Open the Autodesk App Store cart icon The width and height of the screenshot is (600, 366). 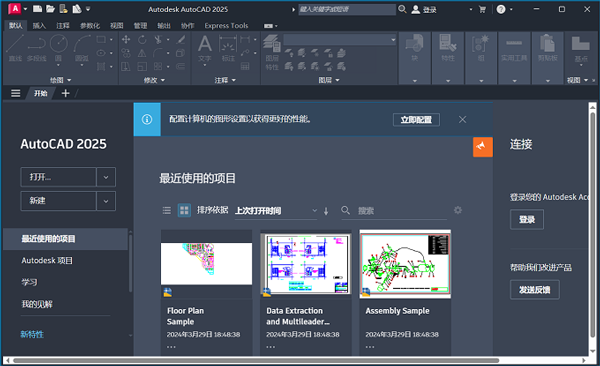click(x=482, y=9)
